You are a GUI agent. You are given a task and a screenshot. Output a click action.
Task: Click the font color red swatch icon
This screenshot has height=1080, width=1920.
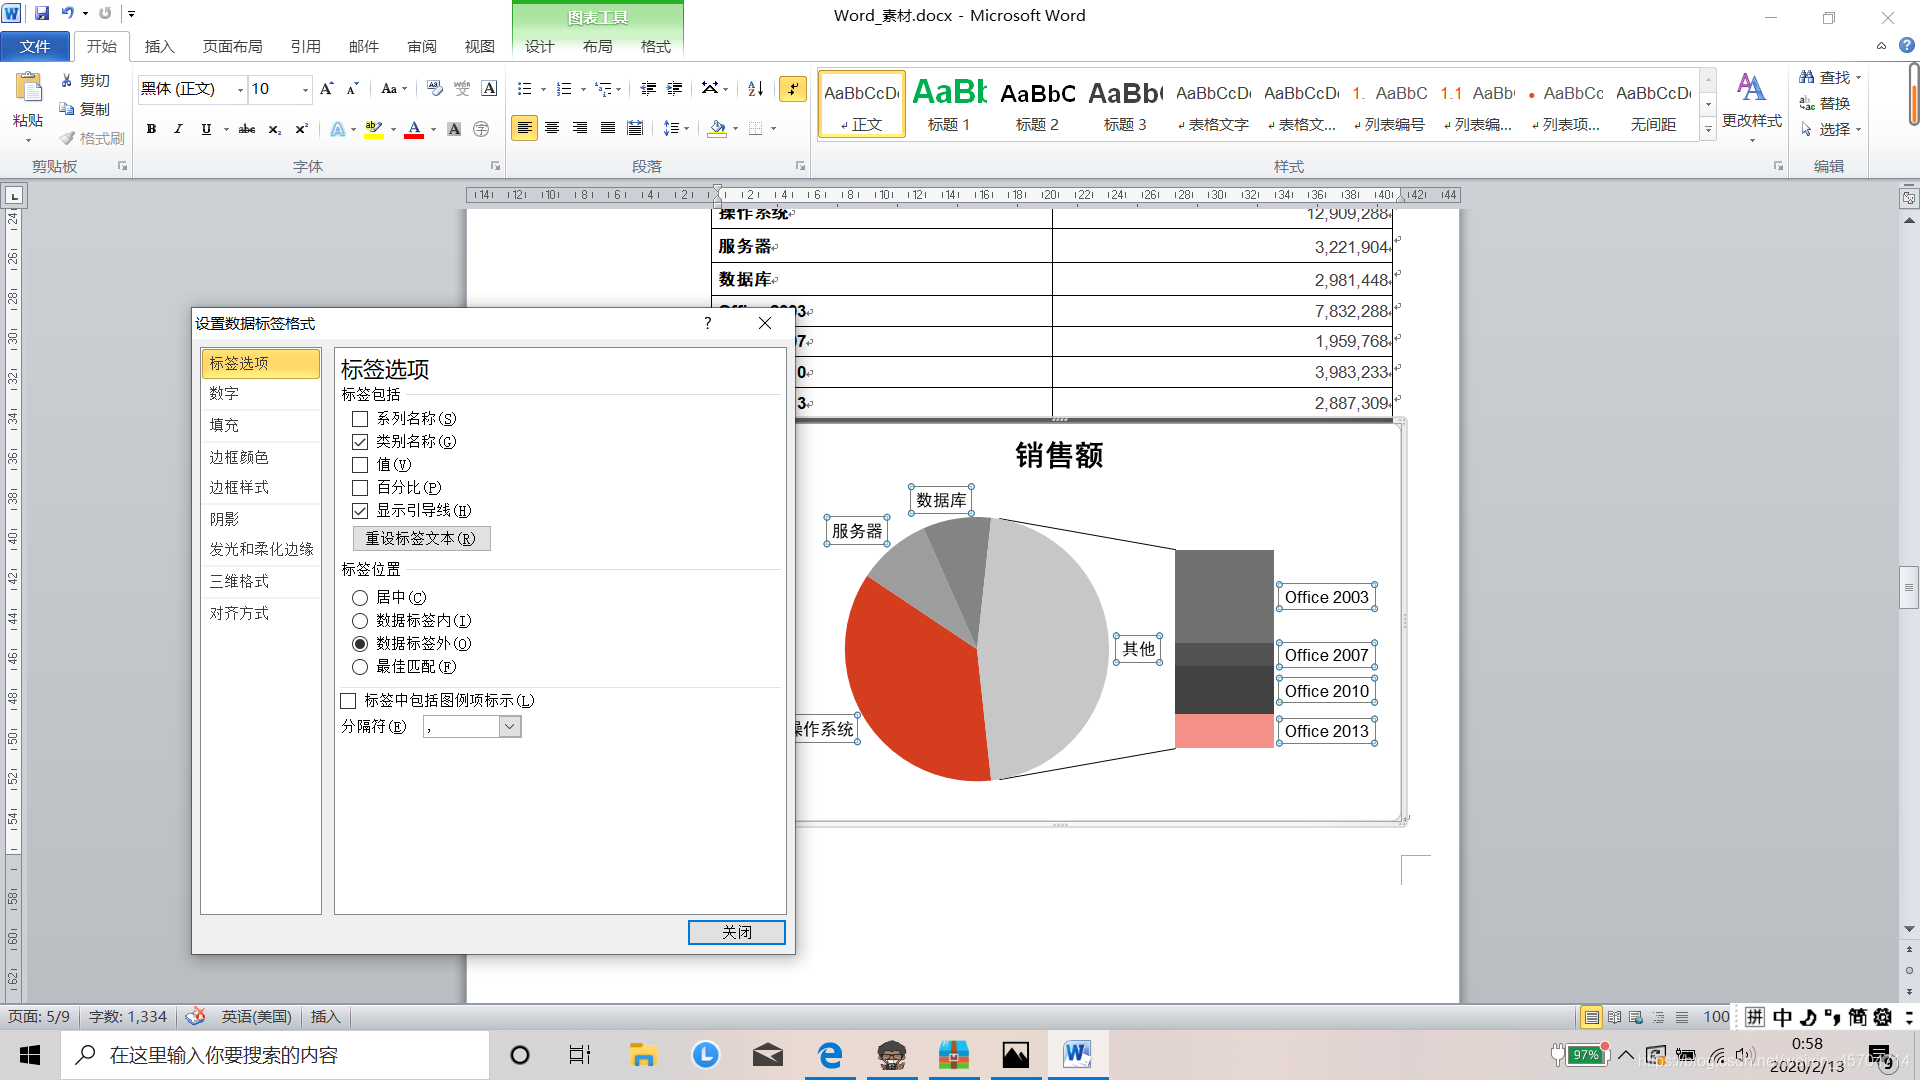point(414,129)
